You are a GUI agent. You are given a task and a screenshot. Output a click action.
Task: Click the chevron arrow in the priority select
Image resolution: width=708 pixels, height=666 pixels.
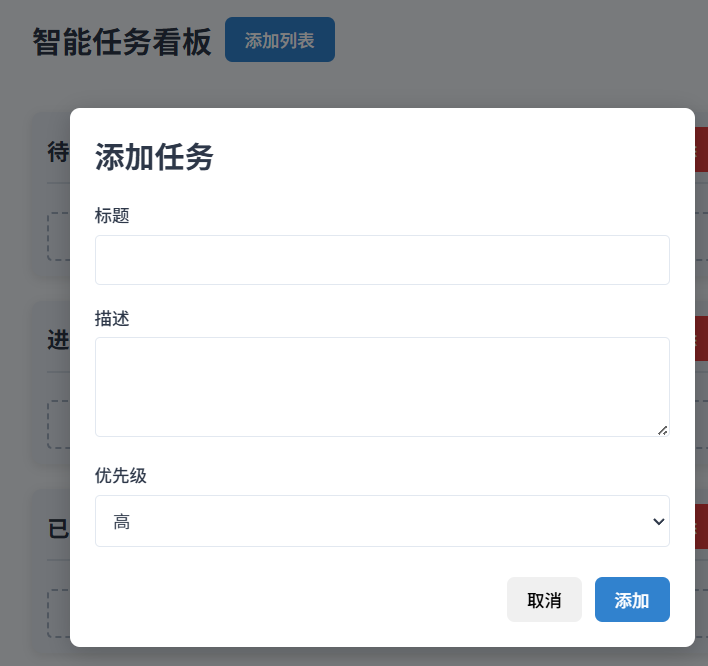click(658, 521)
